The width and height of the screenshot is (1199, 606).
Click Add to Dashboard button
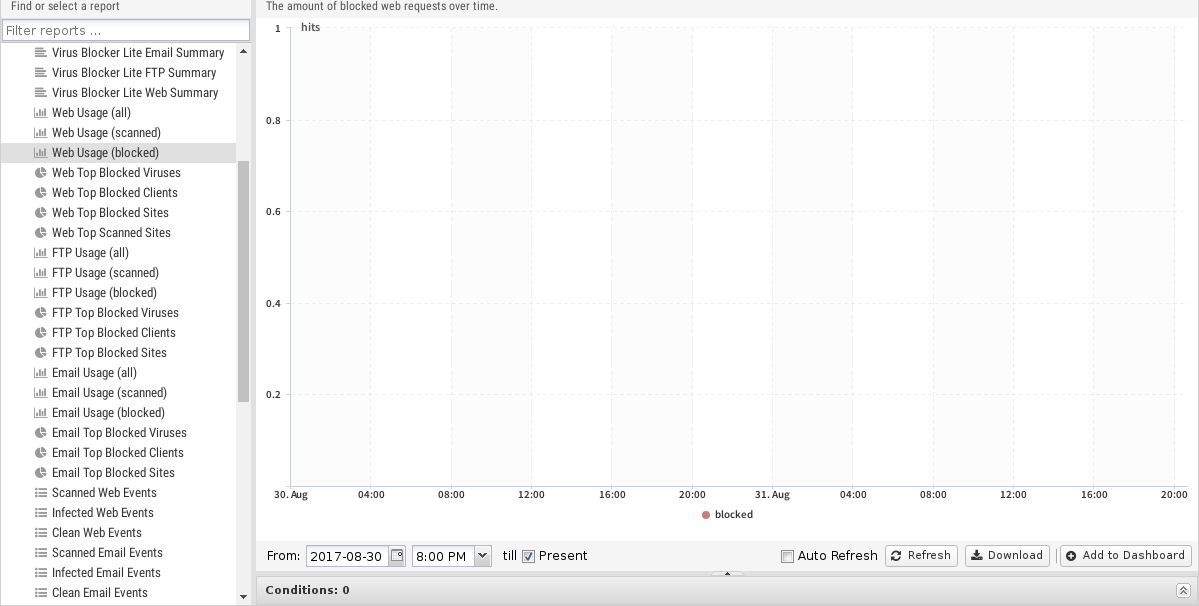[x=1126, y=556]
